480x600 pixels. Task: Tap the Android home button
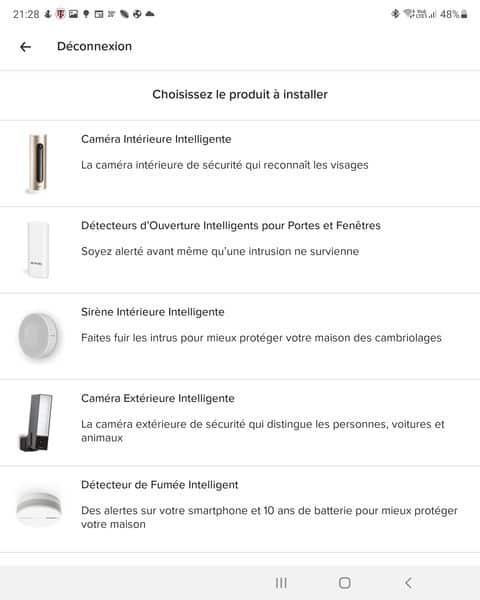(344, 583)
